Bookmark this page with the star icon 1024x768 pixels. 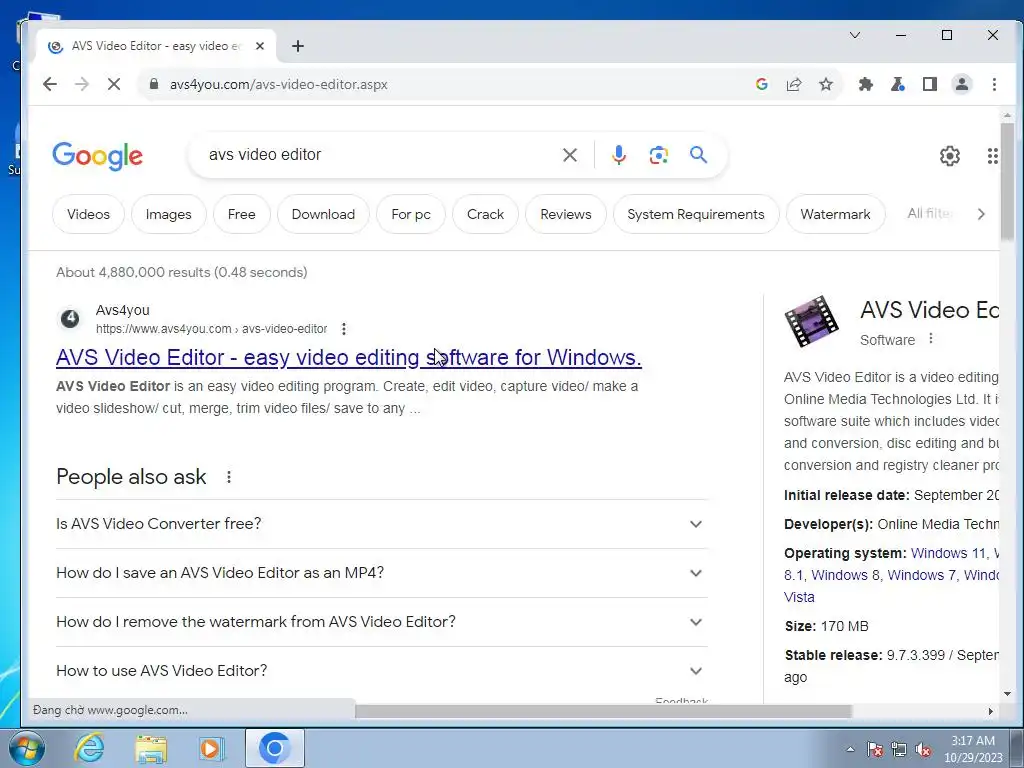pyautogui.click(x=826, y=84)
